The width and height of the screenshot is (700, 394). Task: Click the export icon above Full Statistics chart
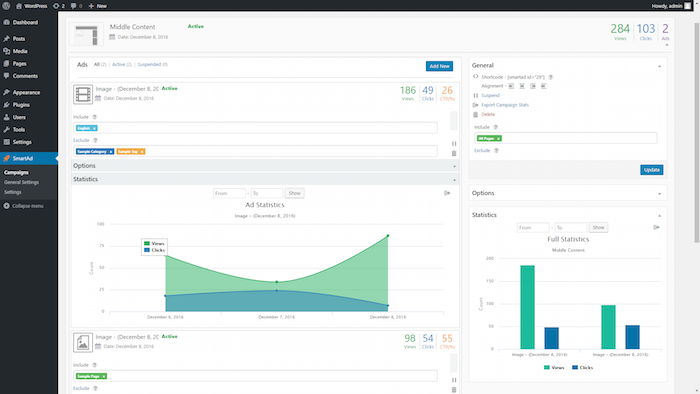pyautogui.click(x=656, y=228)
